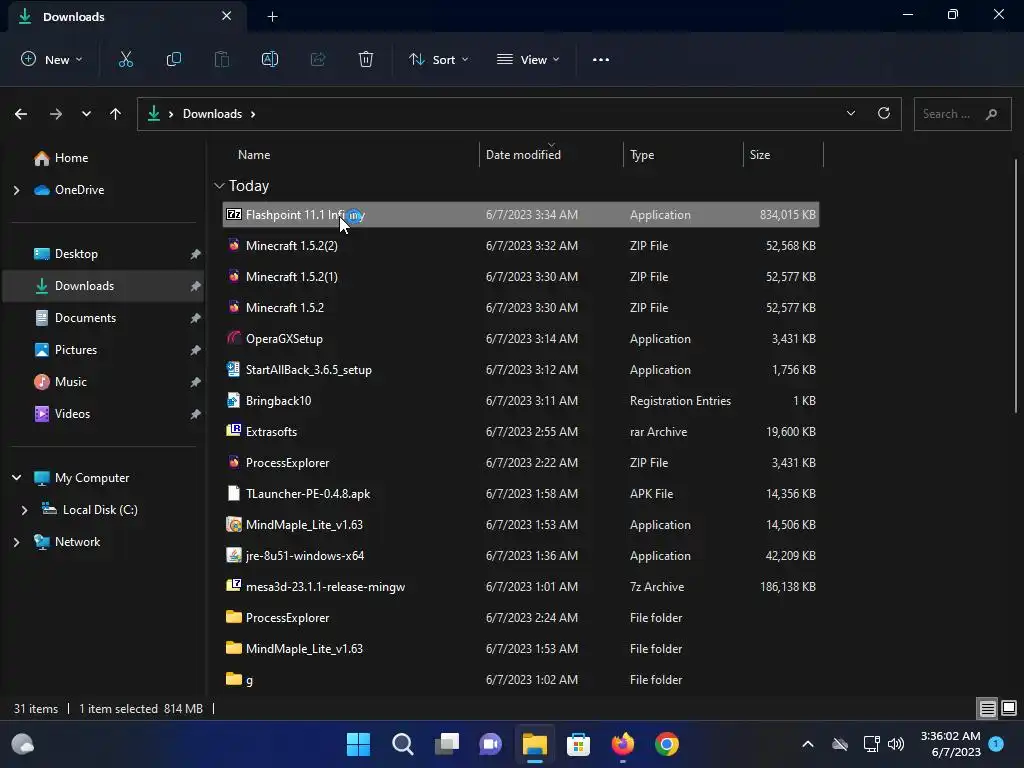1024x768 pixels.
Task: Click the Delete trash can icon
Action: (x=366, y=59)
